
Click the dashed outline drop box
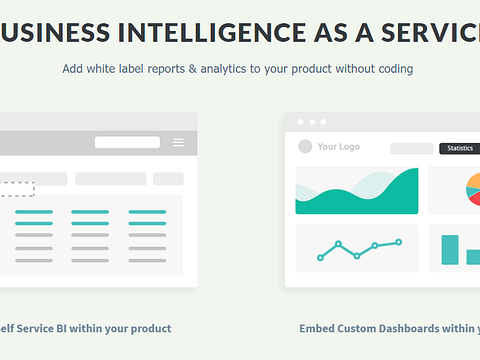[x=17, y=189]
